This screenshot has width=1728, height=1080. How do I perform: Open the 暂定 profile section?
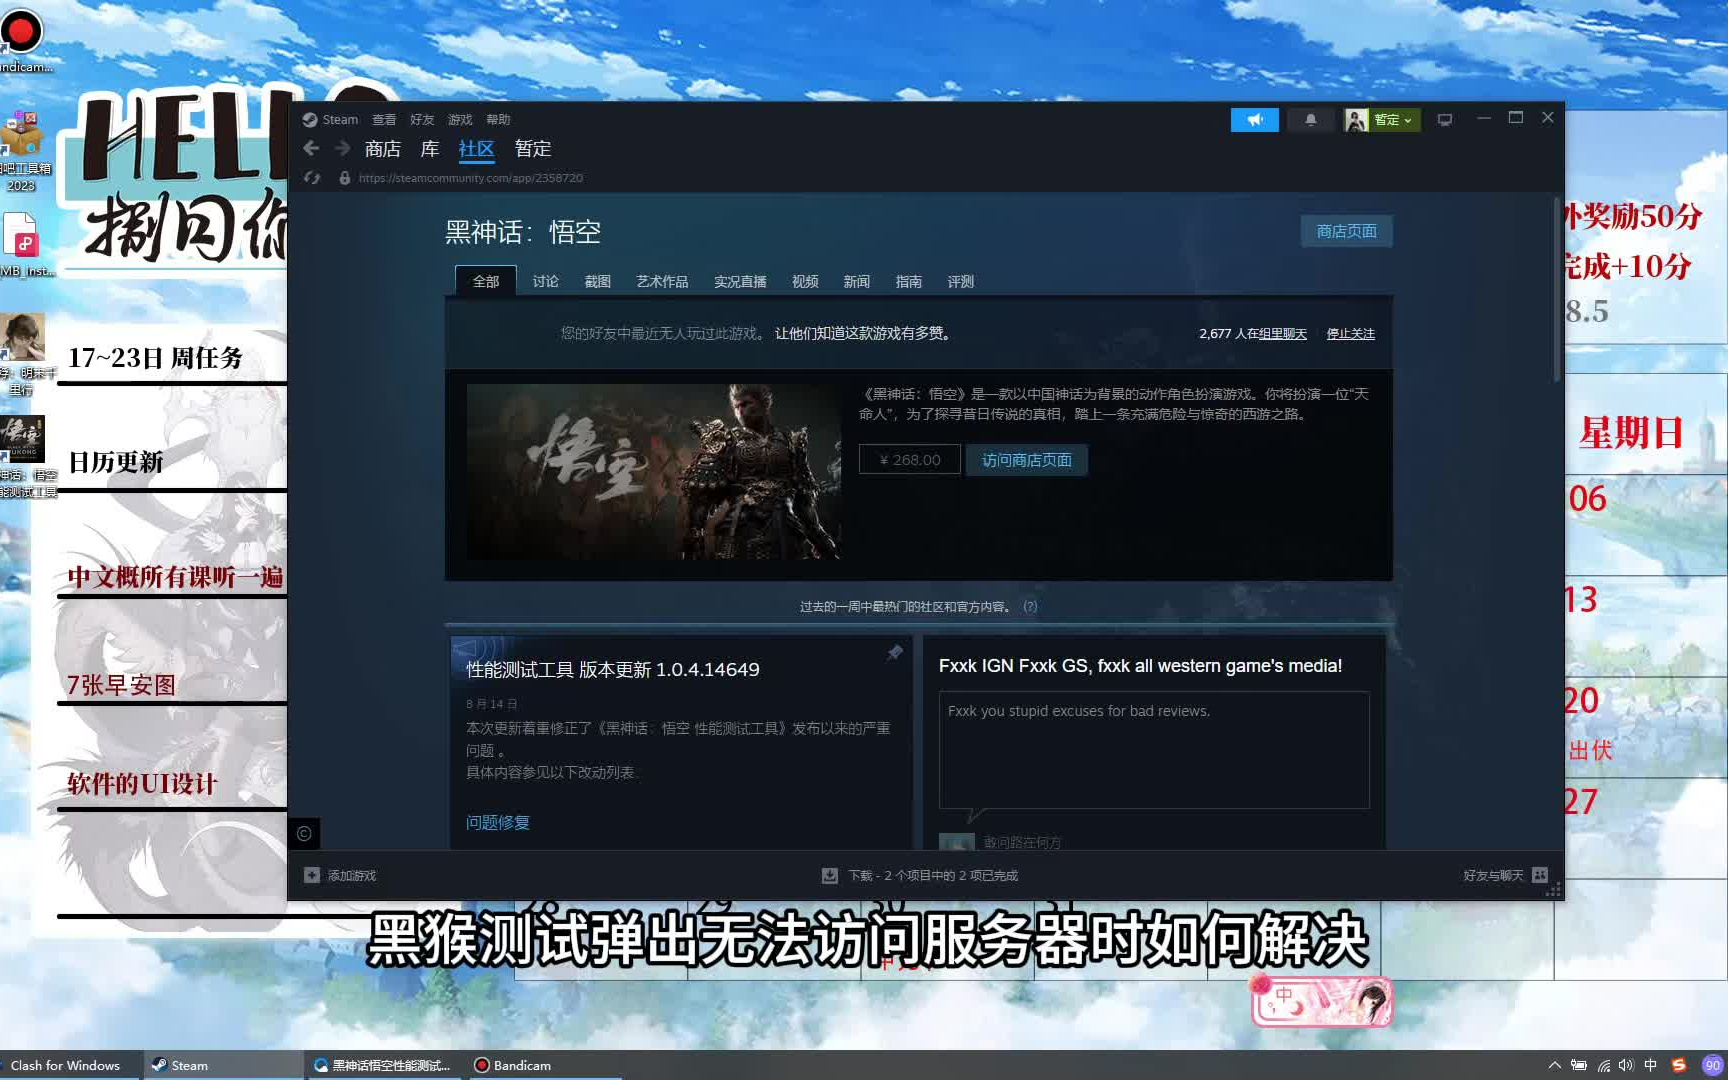pos(533,149)
